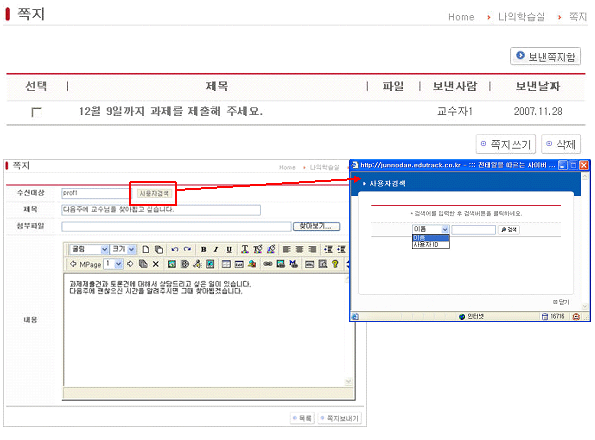Insert a table using the table icon
This screenshot has height=440, width=595.
226,264
